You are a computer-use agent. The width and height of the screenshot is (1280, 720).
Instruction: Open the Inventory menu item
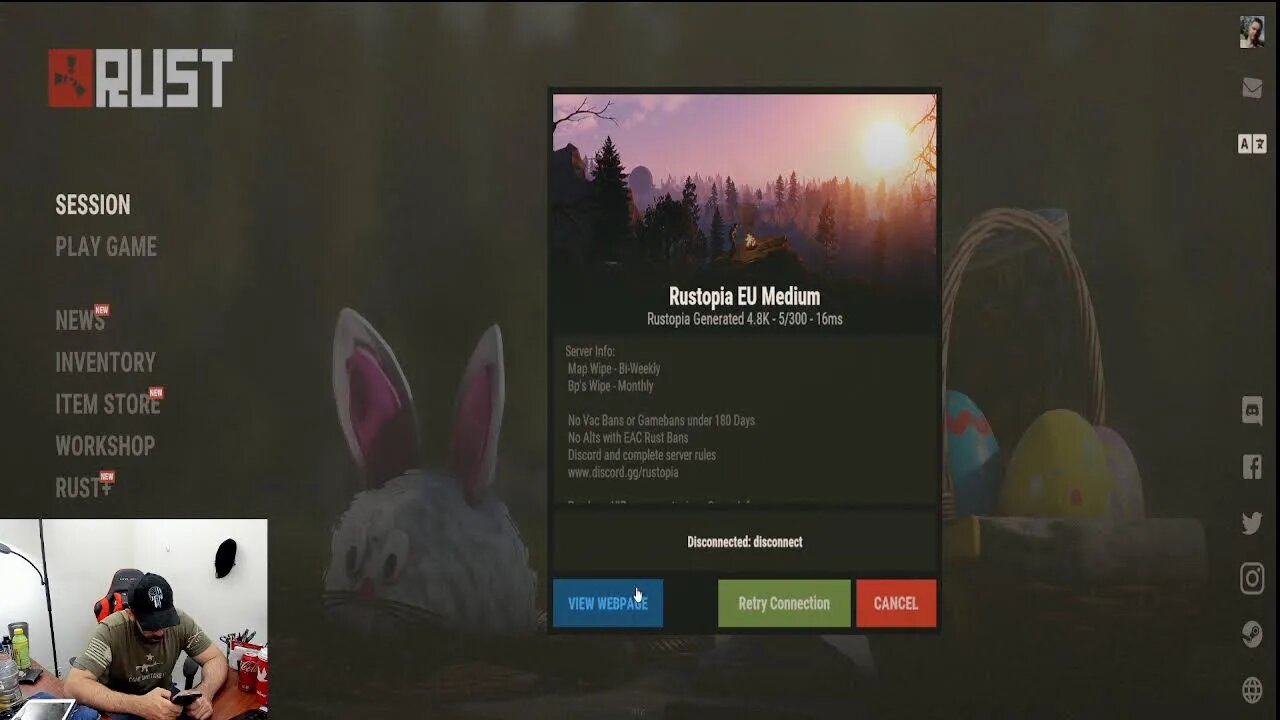point(105,362)
